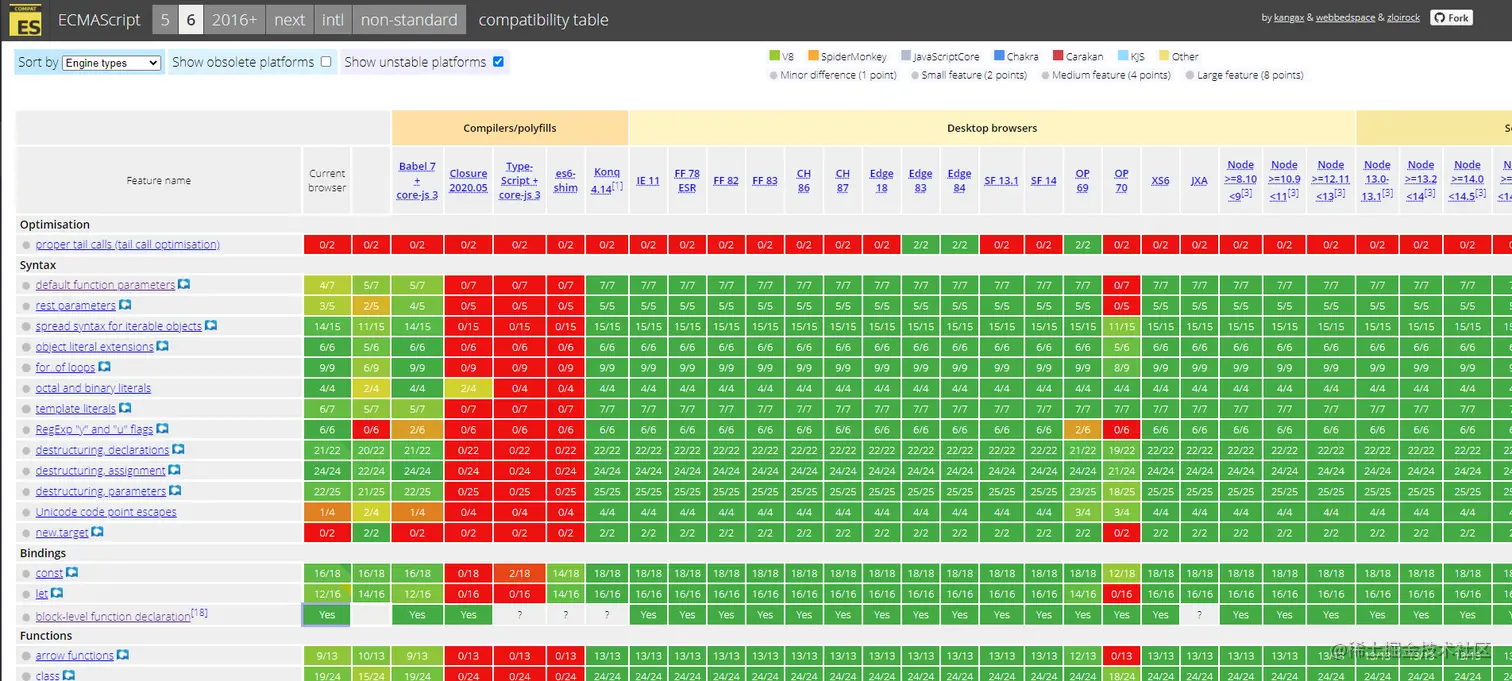The height and width of the screenshot is (681, 1512).
Task: Click the 'Bindings' section heading
Action: [x=43, y=553]
